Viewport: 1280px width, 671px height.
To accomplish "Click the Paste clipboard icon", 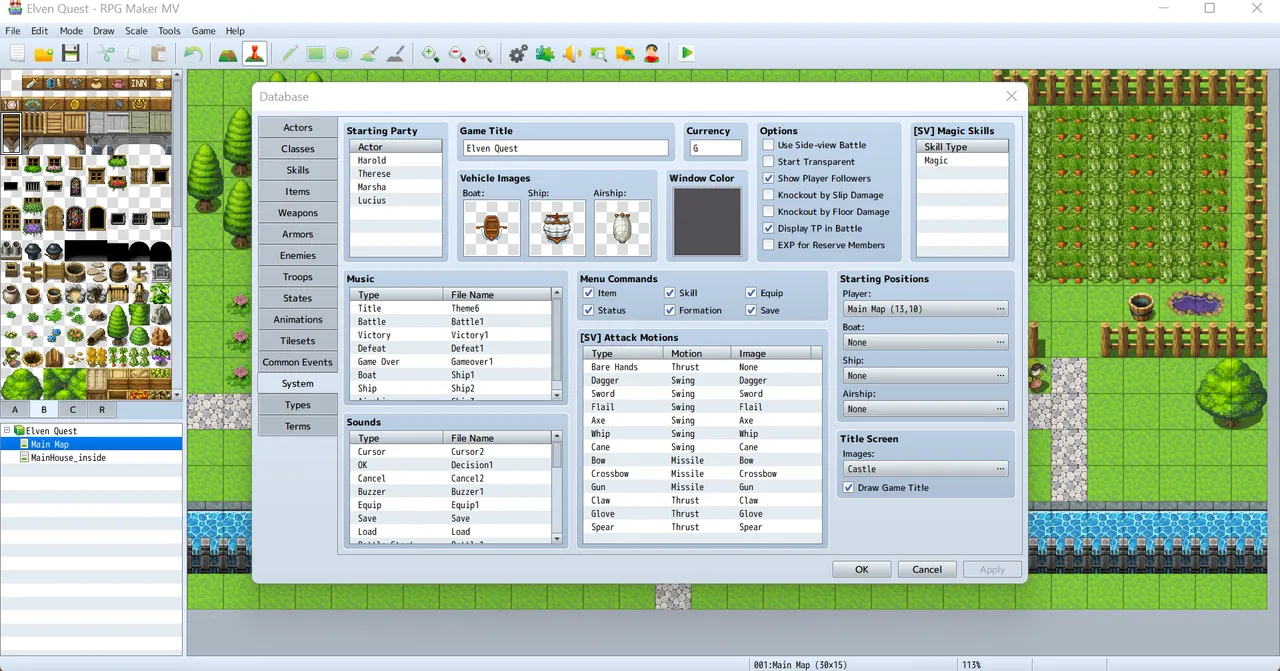I will (x=159, y=54).
